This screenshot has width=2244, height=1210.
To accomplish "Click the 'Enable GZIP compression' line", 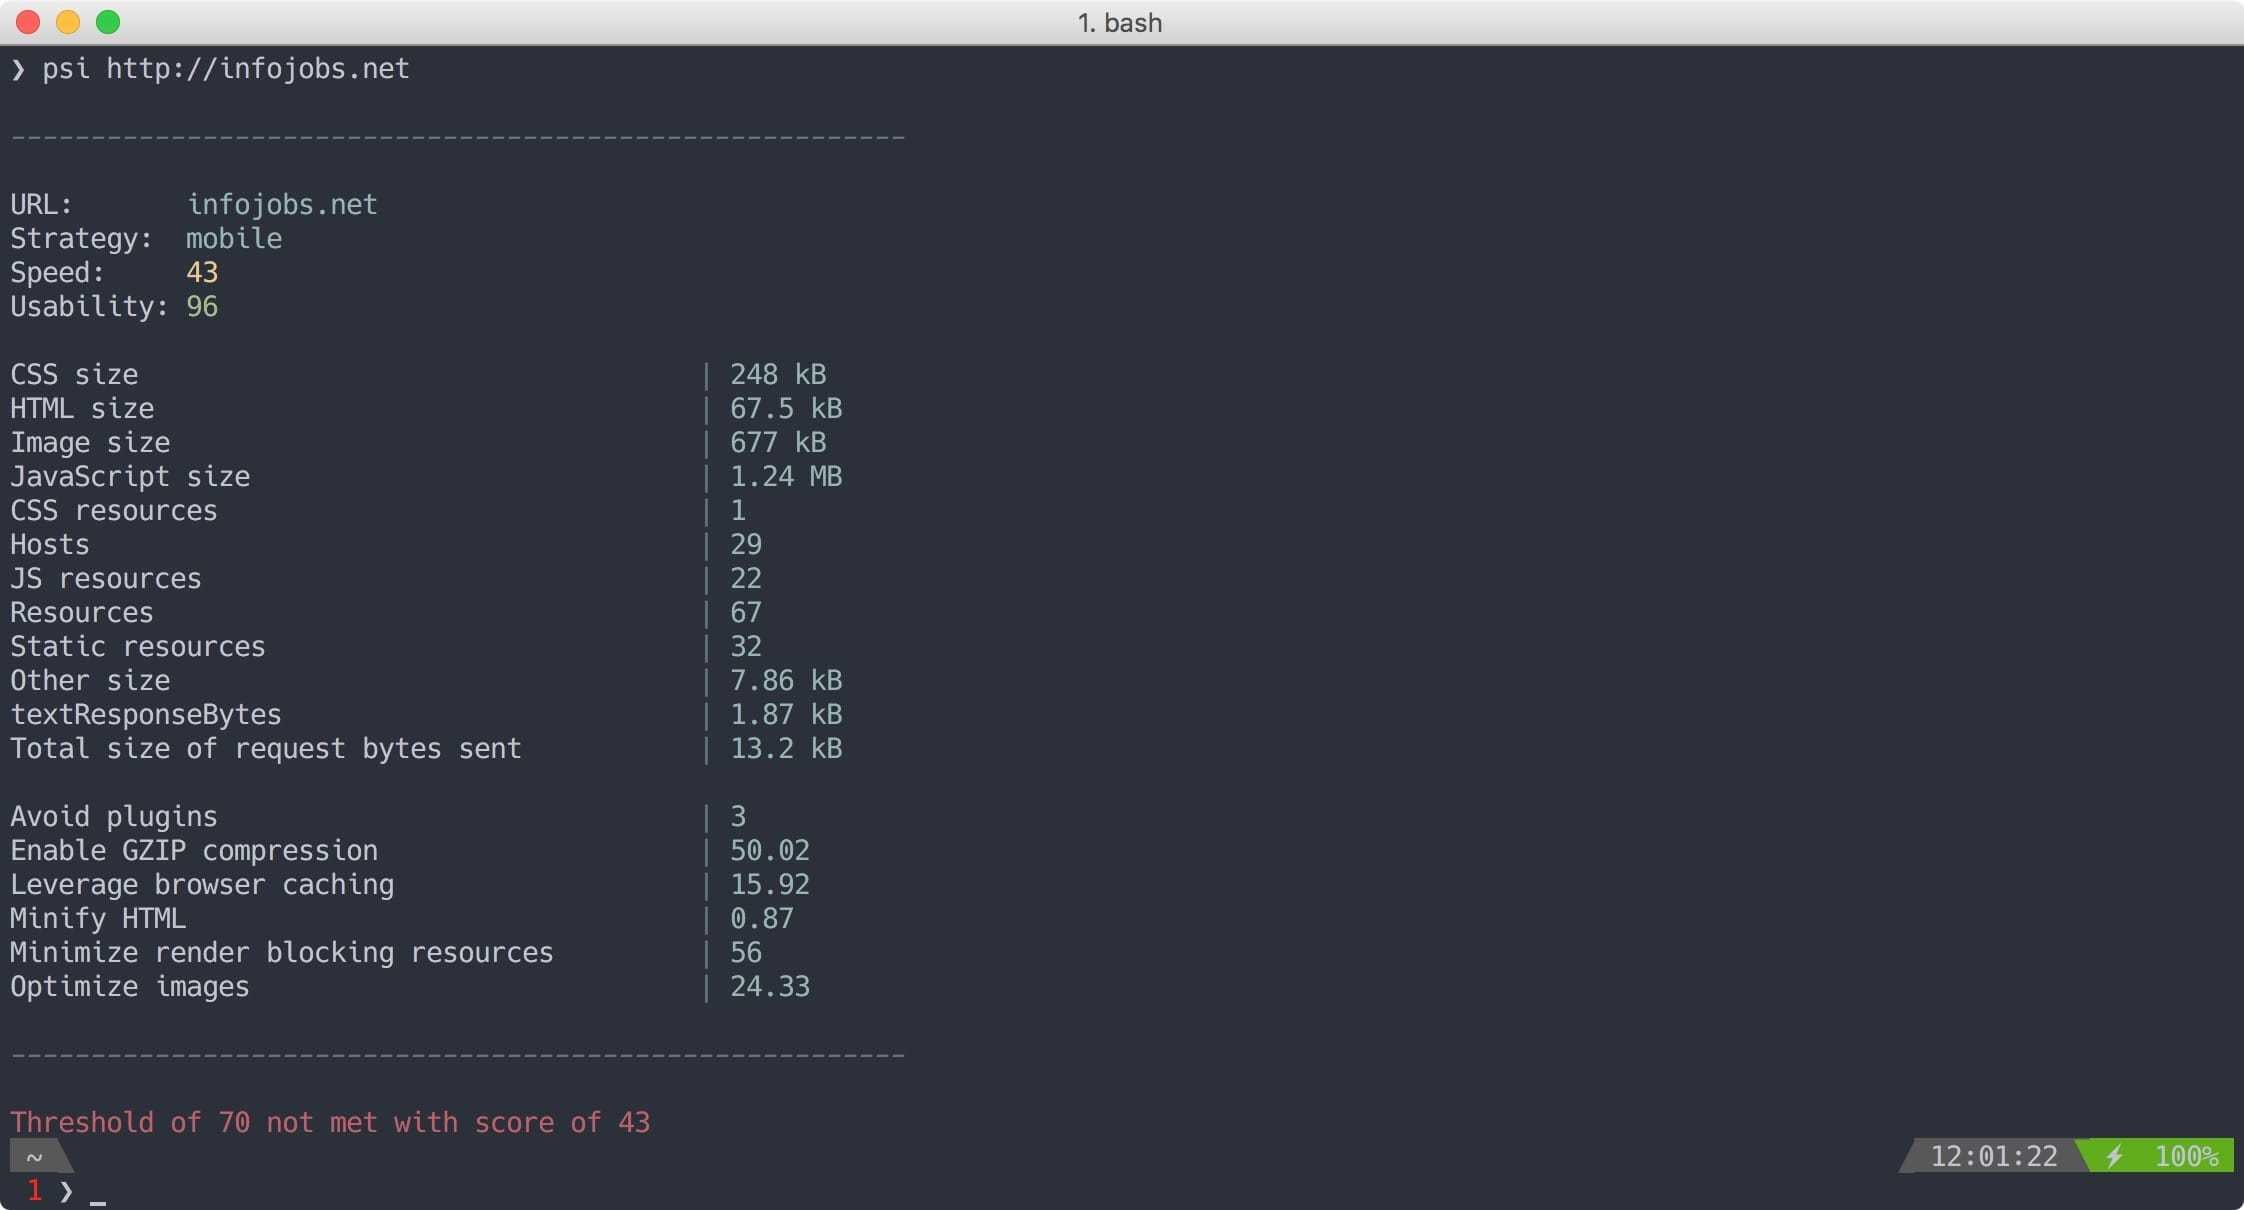I will click(194, 851).
